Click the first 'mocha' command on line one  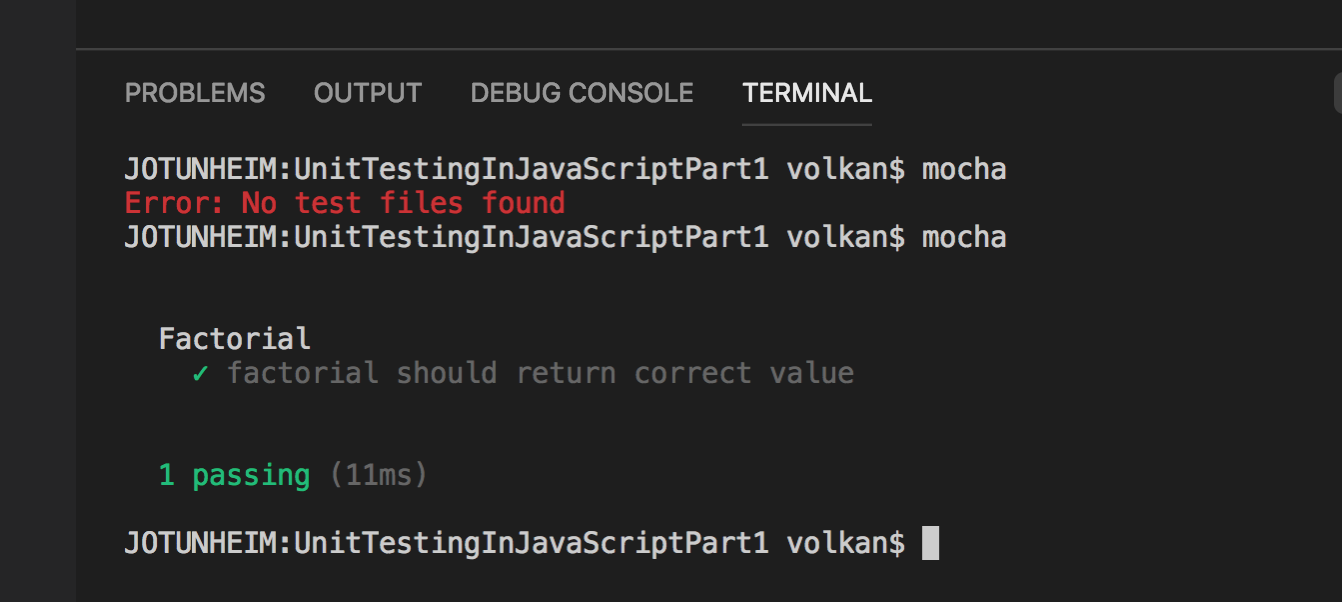coord(963,169)
